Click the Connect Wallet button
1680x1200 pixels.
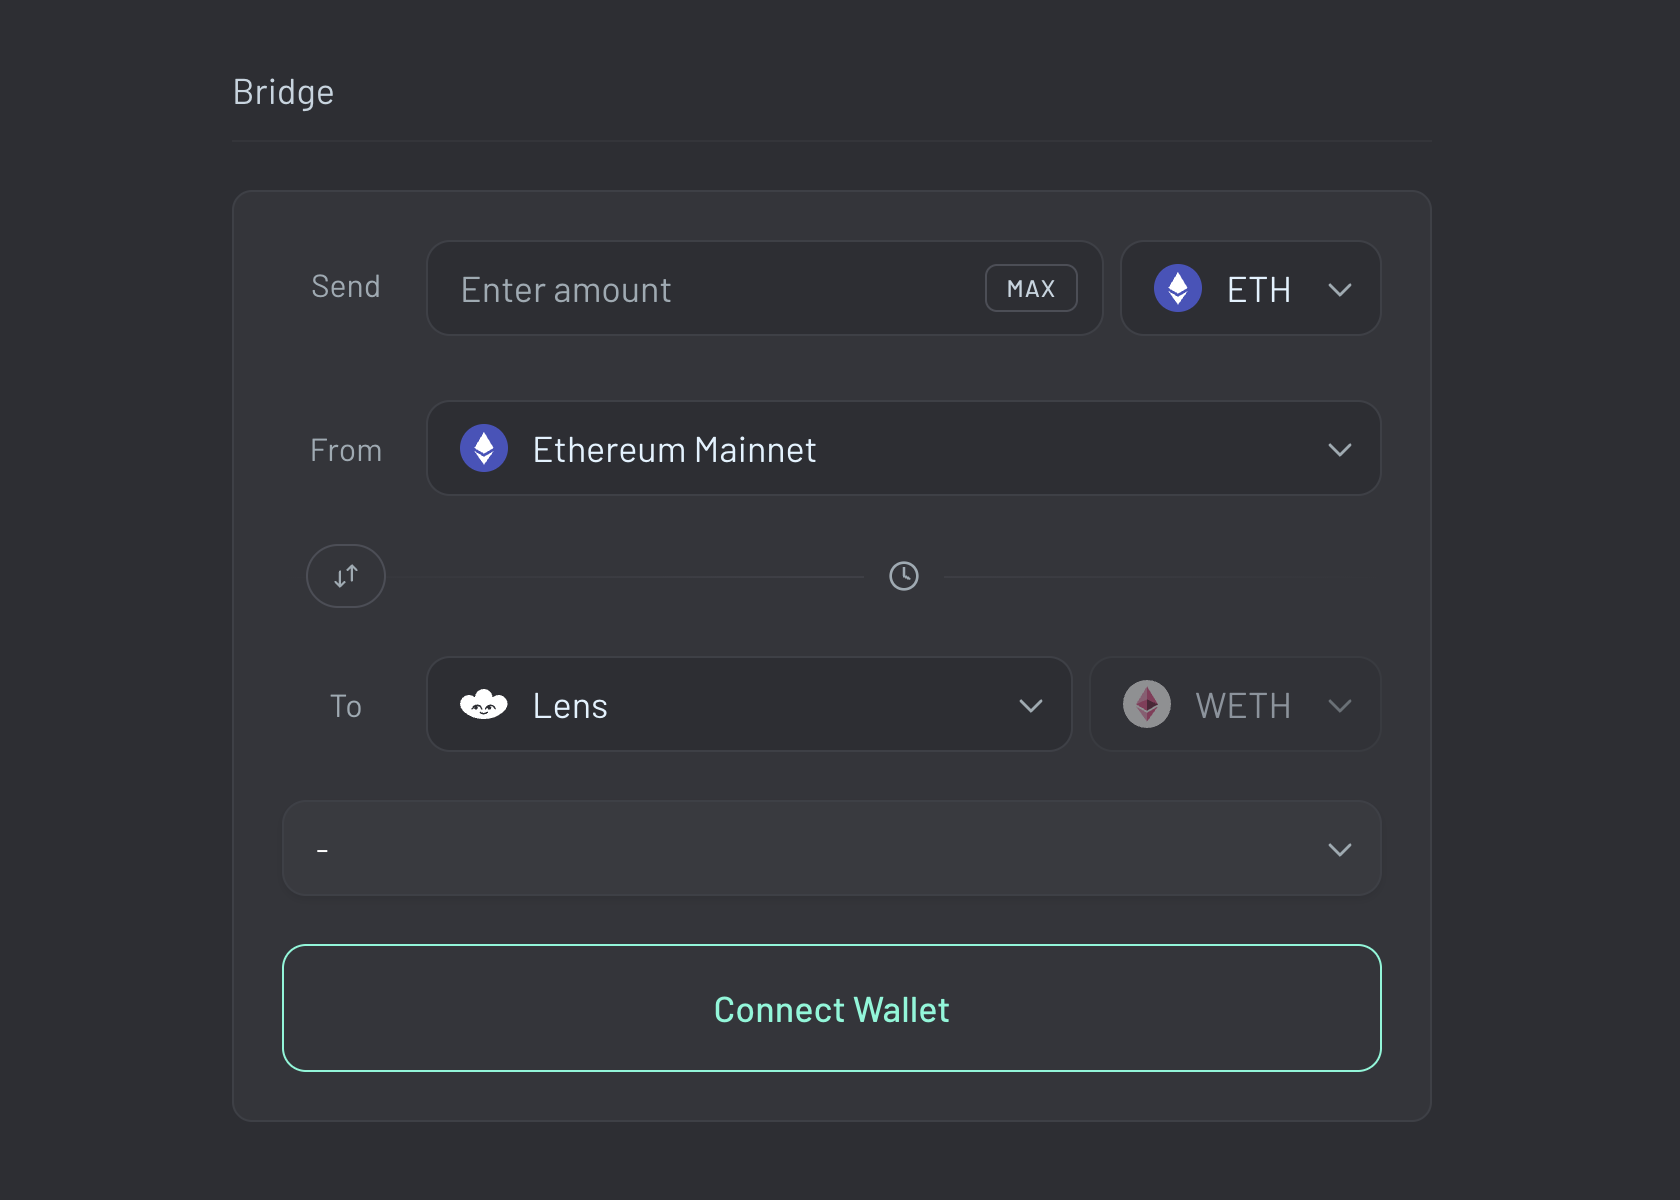(x=832, y=1009)
